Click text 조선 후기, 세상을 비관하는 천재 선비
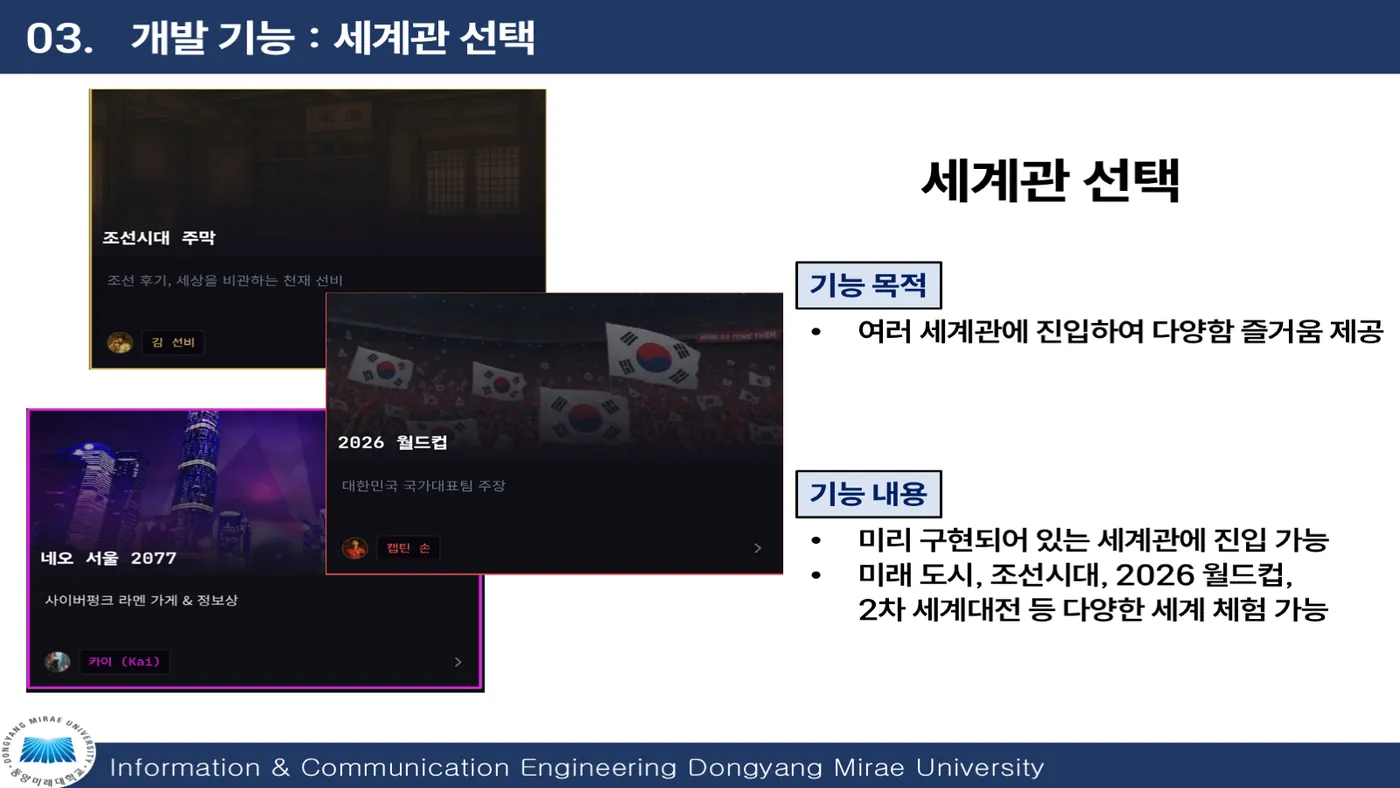This screenshot has height=788, width=1400. click(225, 281)
